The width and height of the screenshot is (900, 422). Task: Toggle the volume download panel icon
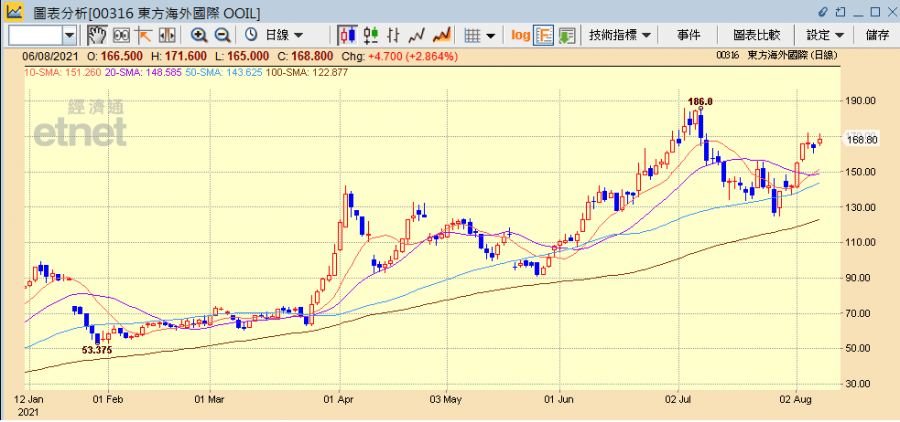click(567, 35)
